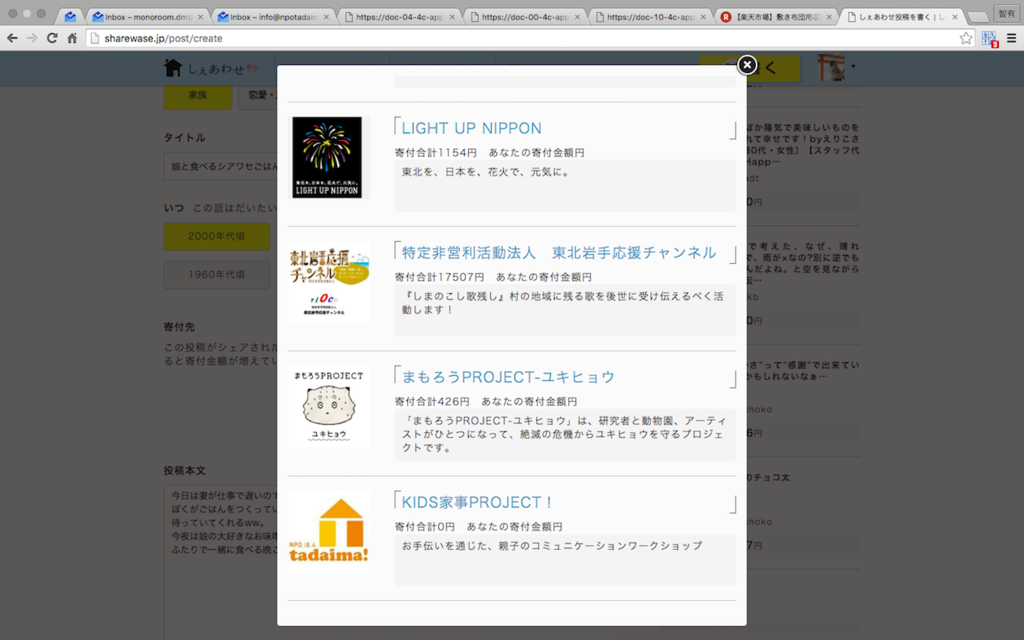Bookmark the page with the star icon
Viewport: 1024px width, 640px height.
[x=966, y=39]
